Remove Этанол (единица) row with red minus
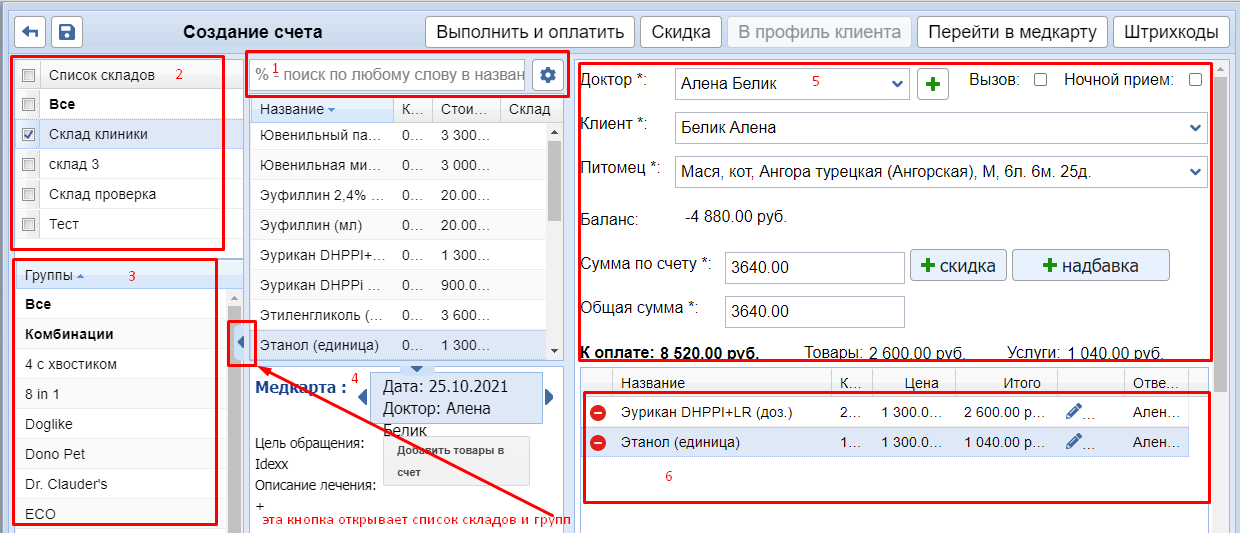Screen dimensions: 1240x533 click(x=598, y=442)
